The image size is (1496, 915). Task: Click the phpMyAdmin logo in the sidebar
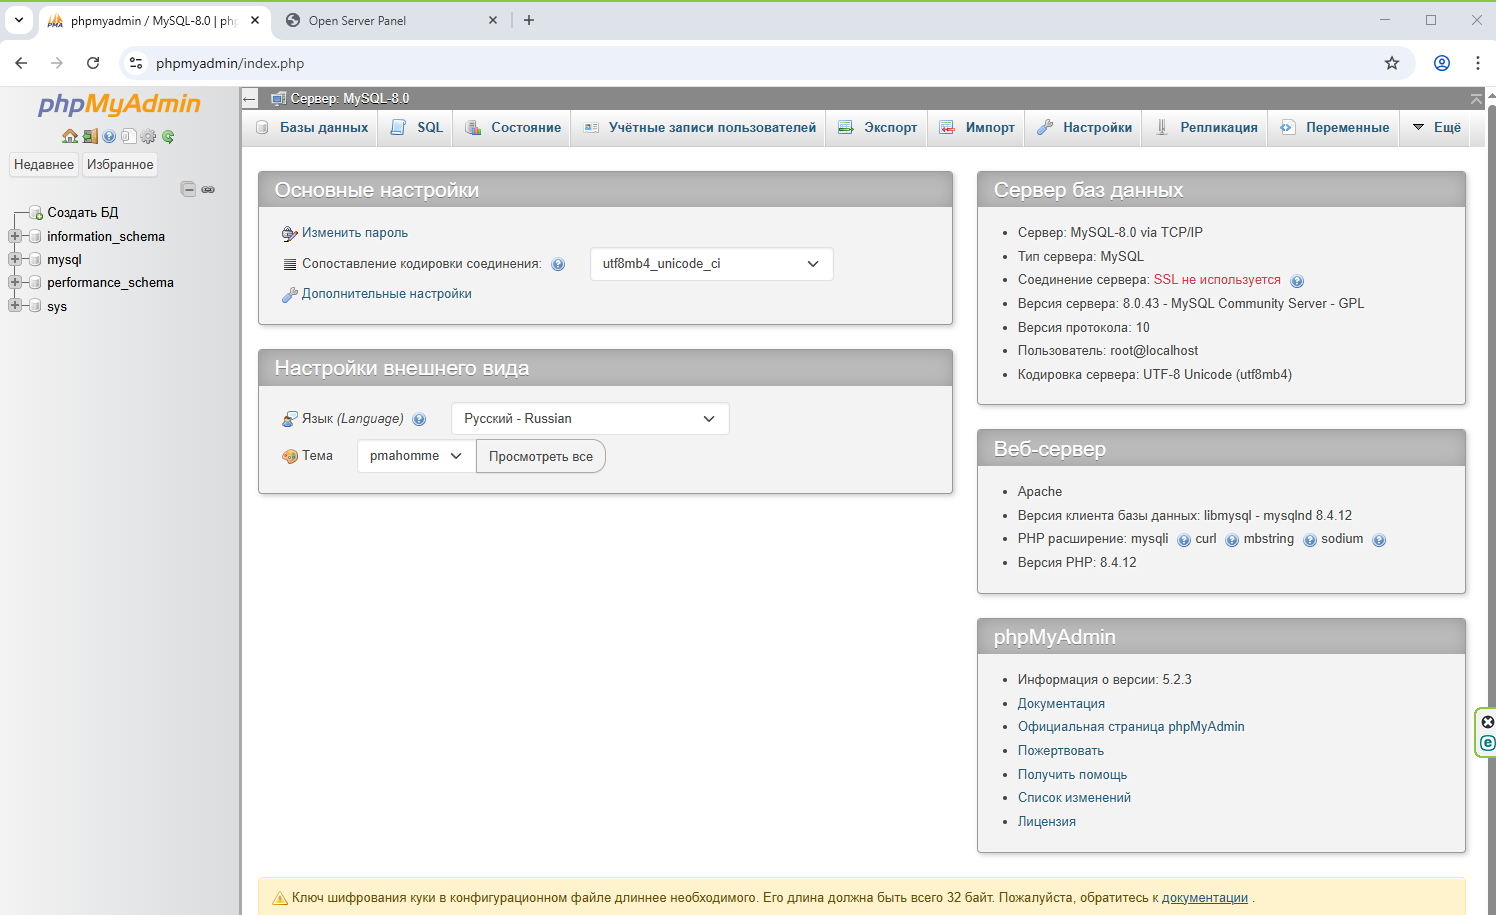[119, 104]
